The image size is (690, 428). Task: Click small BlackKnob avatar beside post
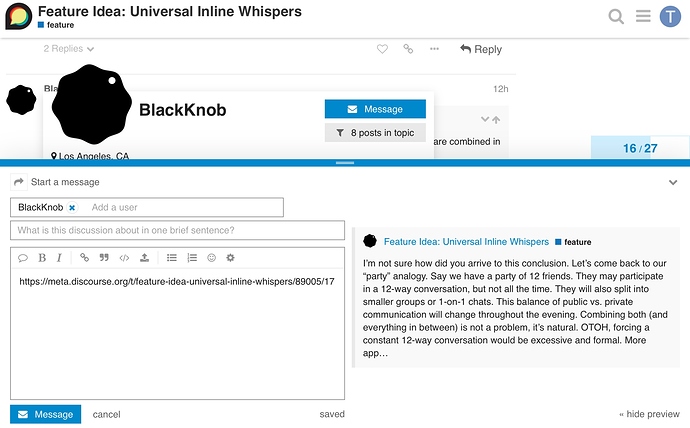(21, 100)
